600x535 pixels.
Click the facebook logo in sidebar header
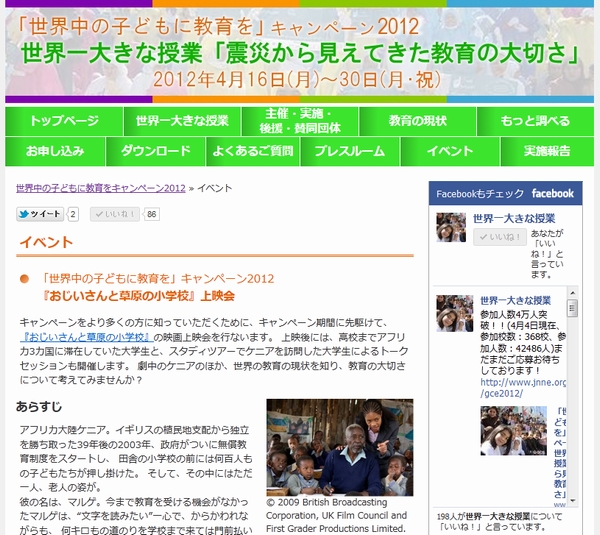553,194
